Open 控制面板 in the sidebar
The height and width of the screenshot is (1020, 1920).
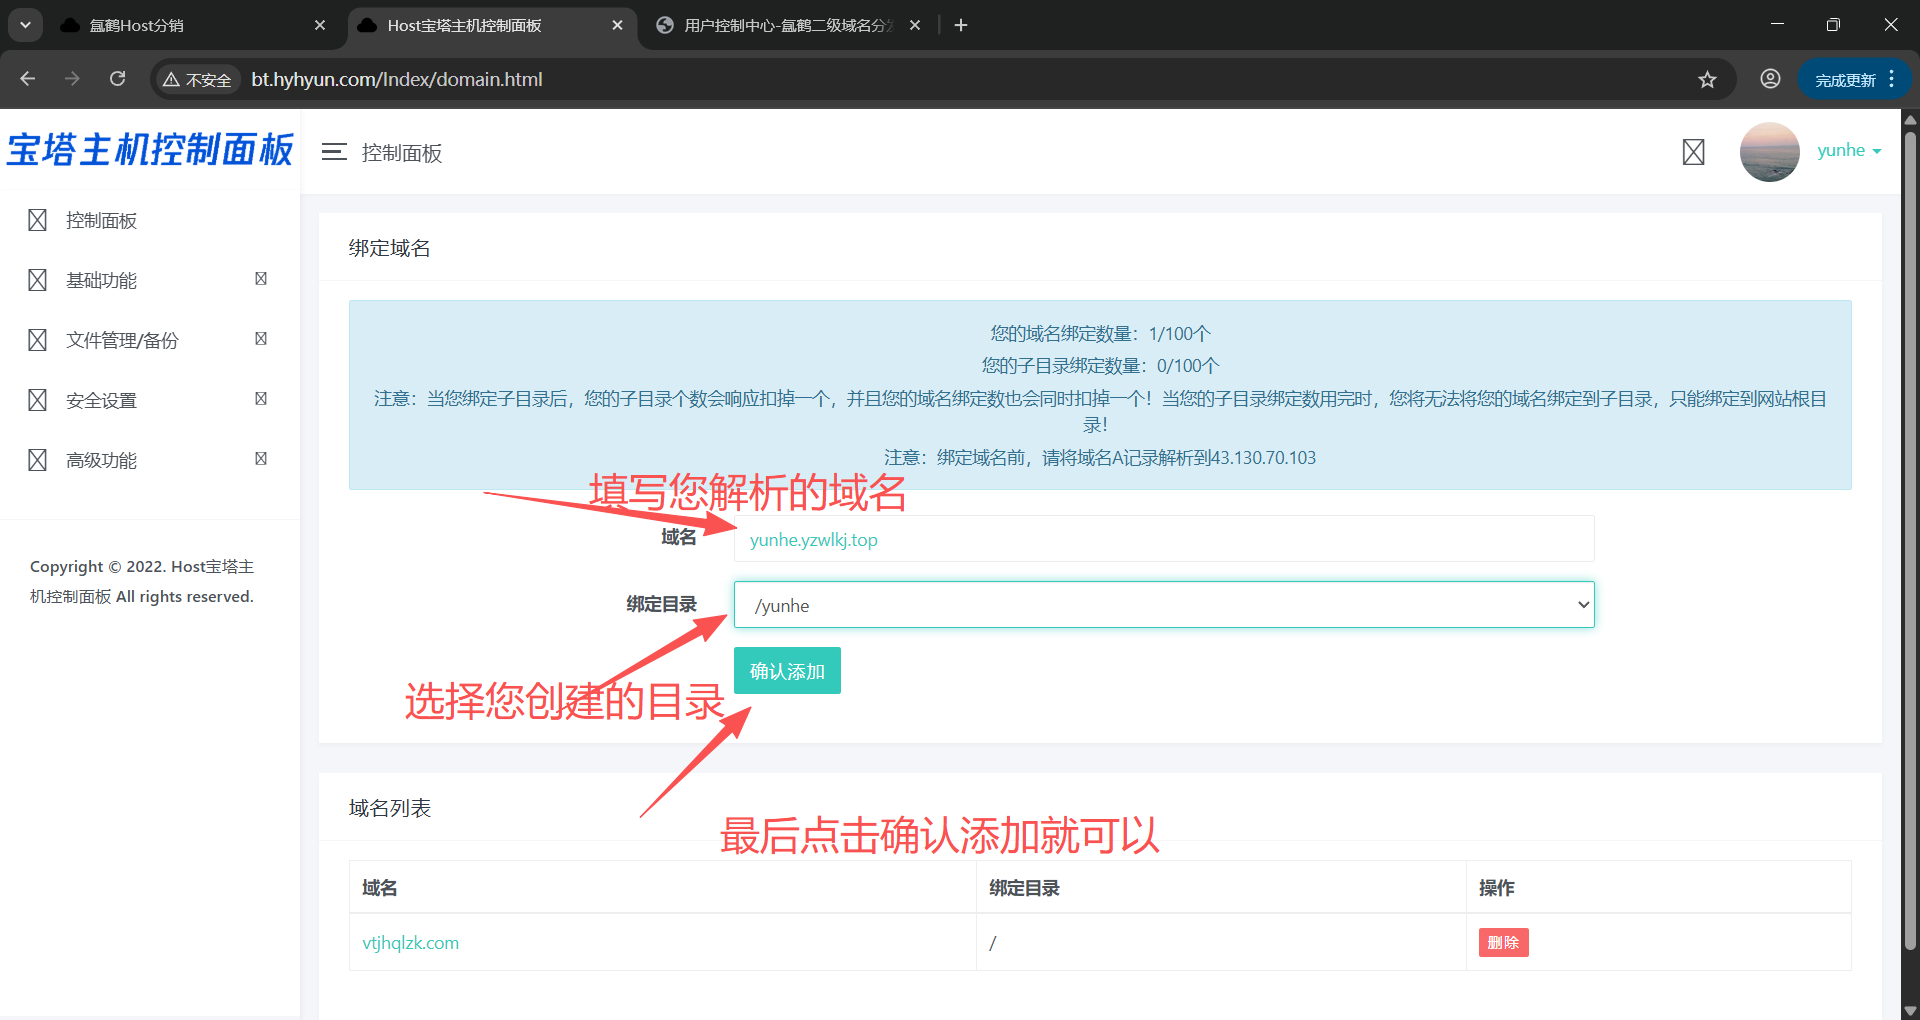point(150,220)
